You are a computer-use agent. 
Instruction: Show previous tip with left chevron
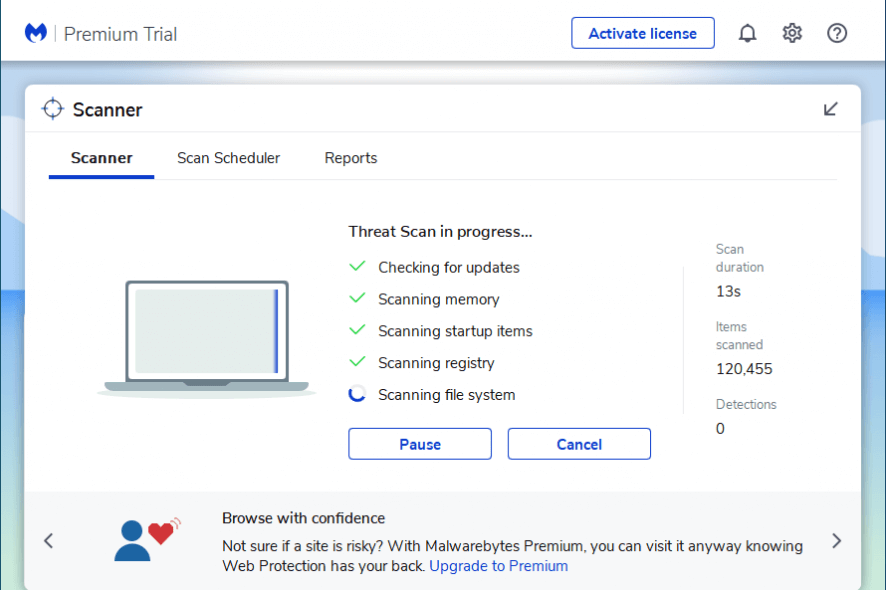[x=49, y=541]
